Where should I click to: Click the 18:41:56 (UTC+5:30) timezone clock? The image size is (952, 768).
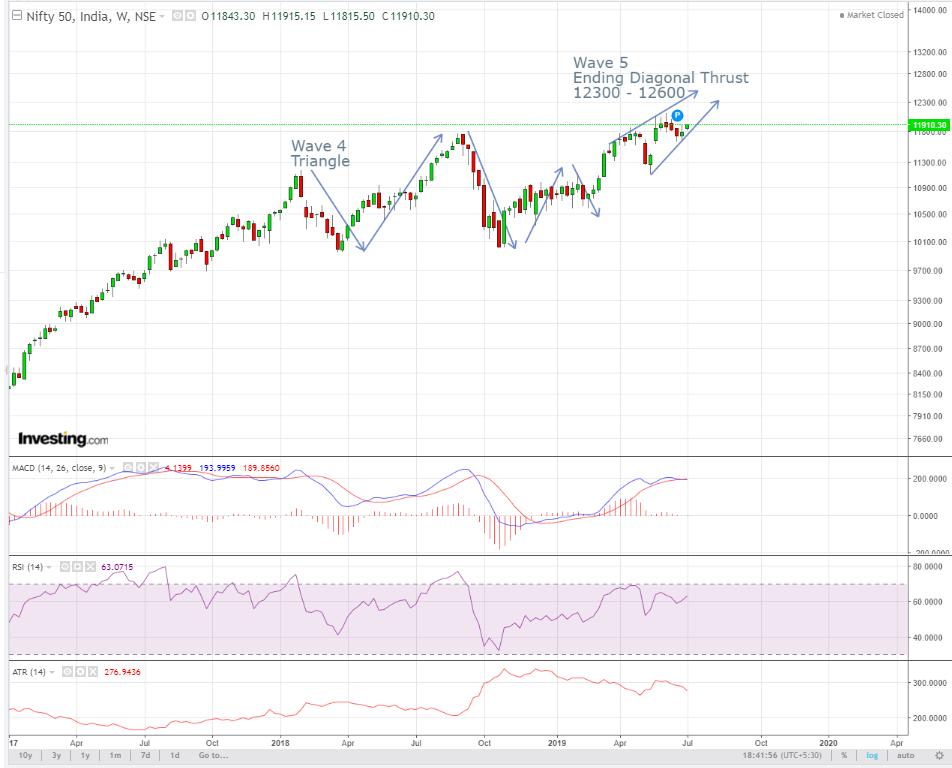click(781, 755)
